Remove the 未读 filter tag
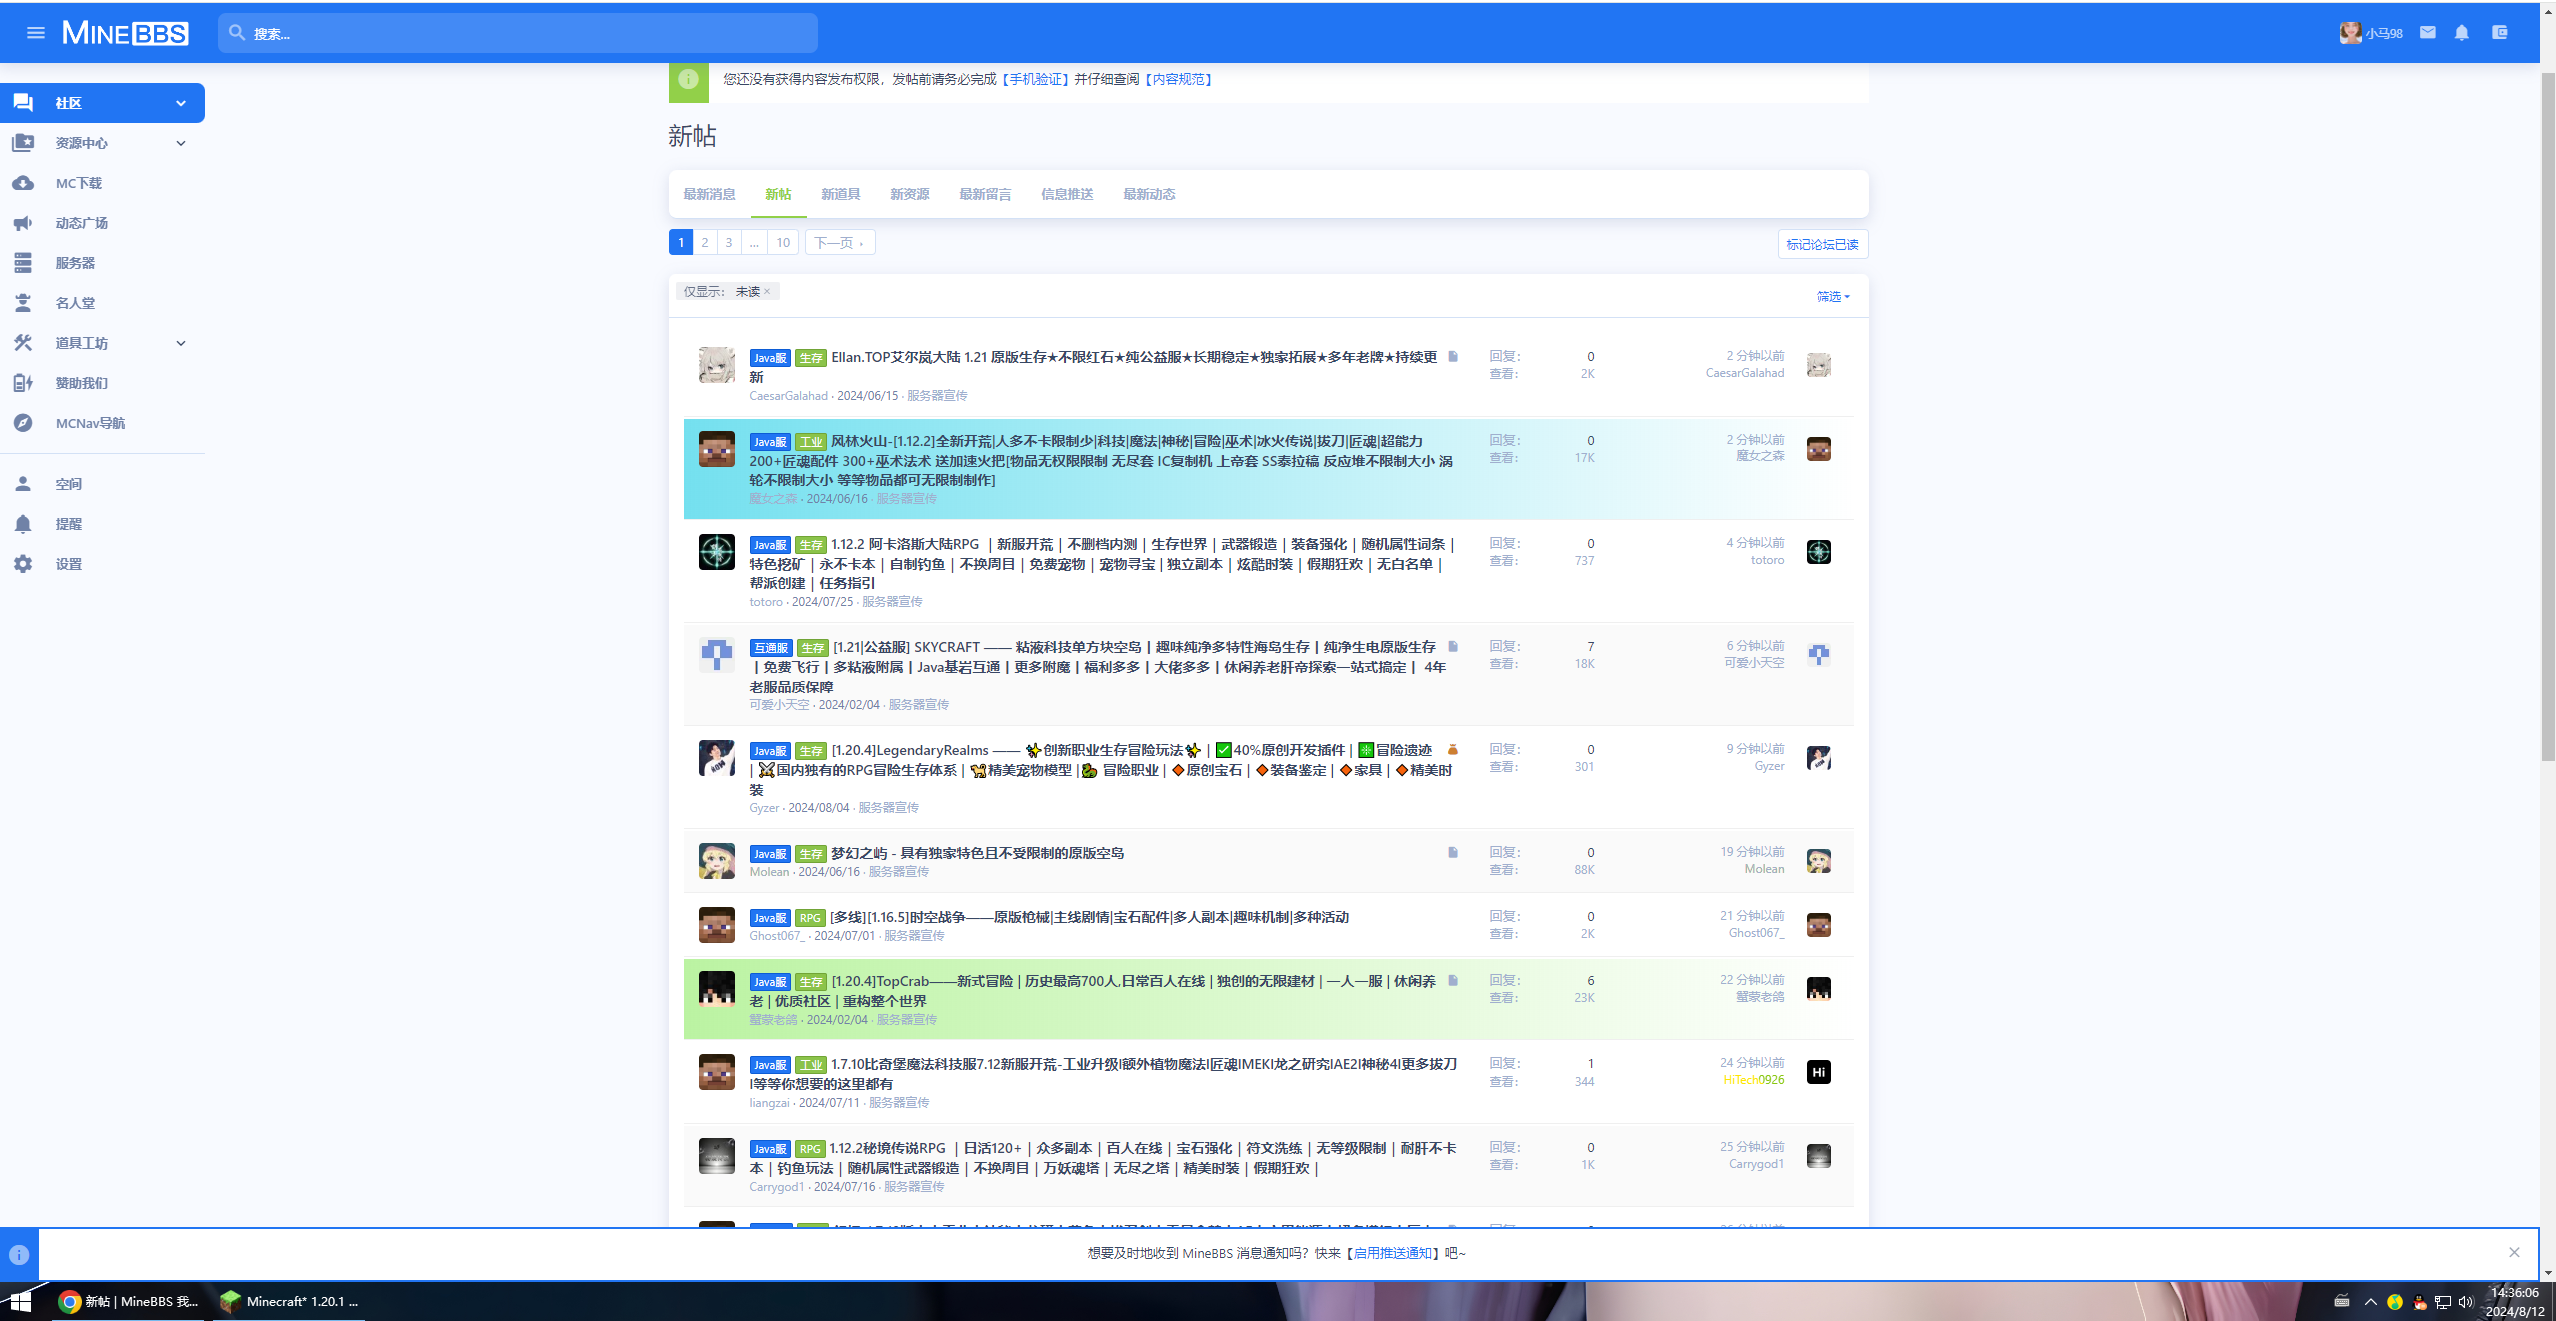The width and height of the screenshot is (2556, 1321). [x=767, y=291]
